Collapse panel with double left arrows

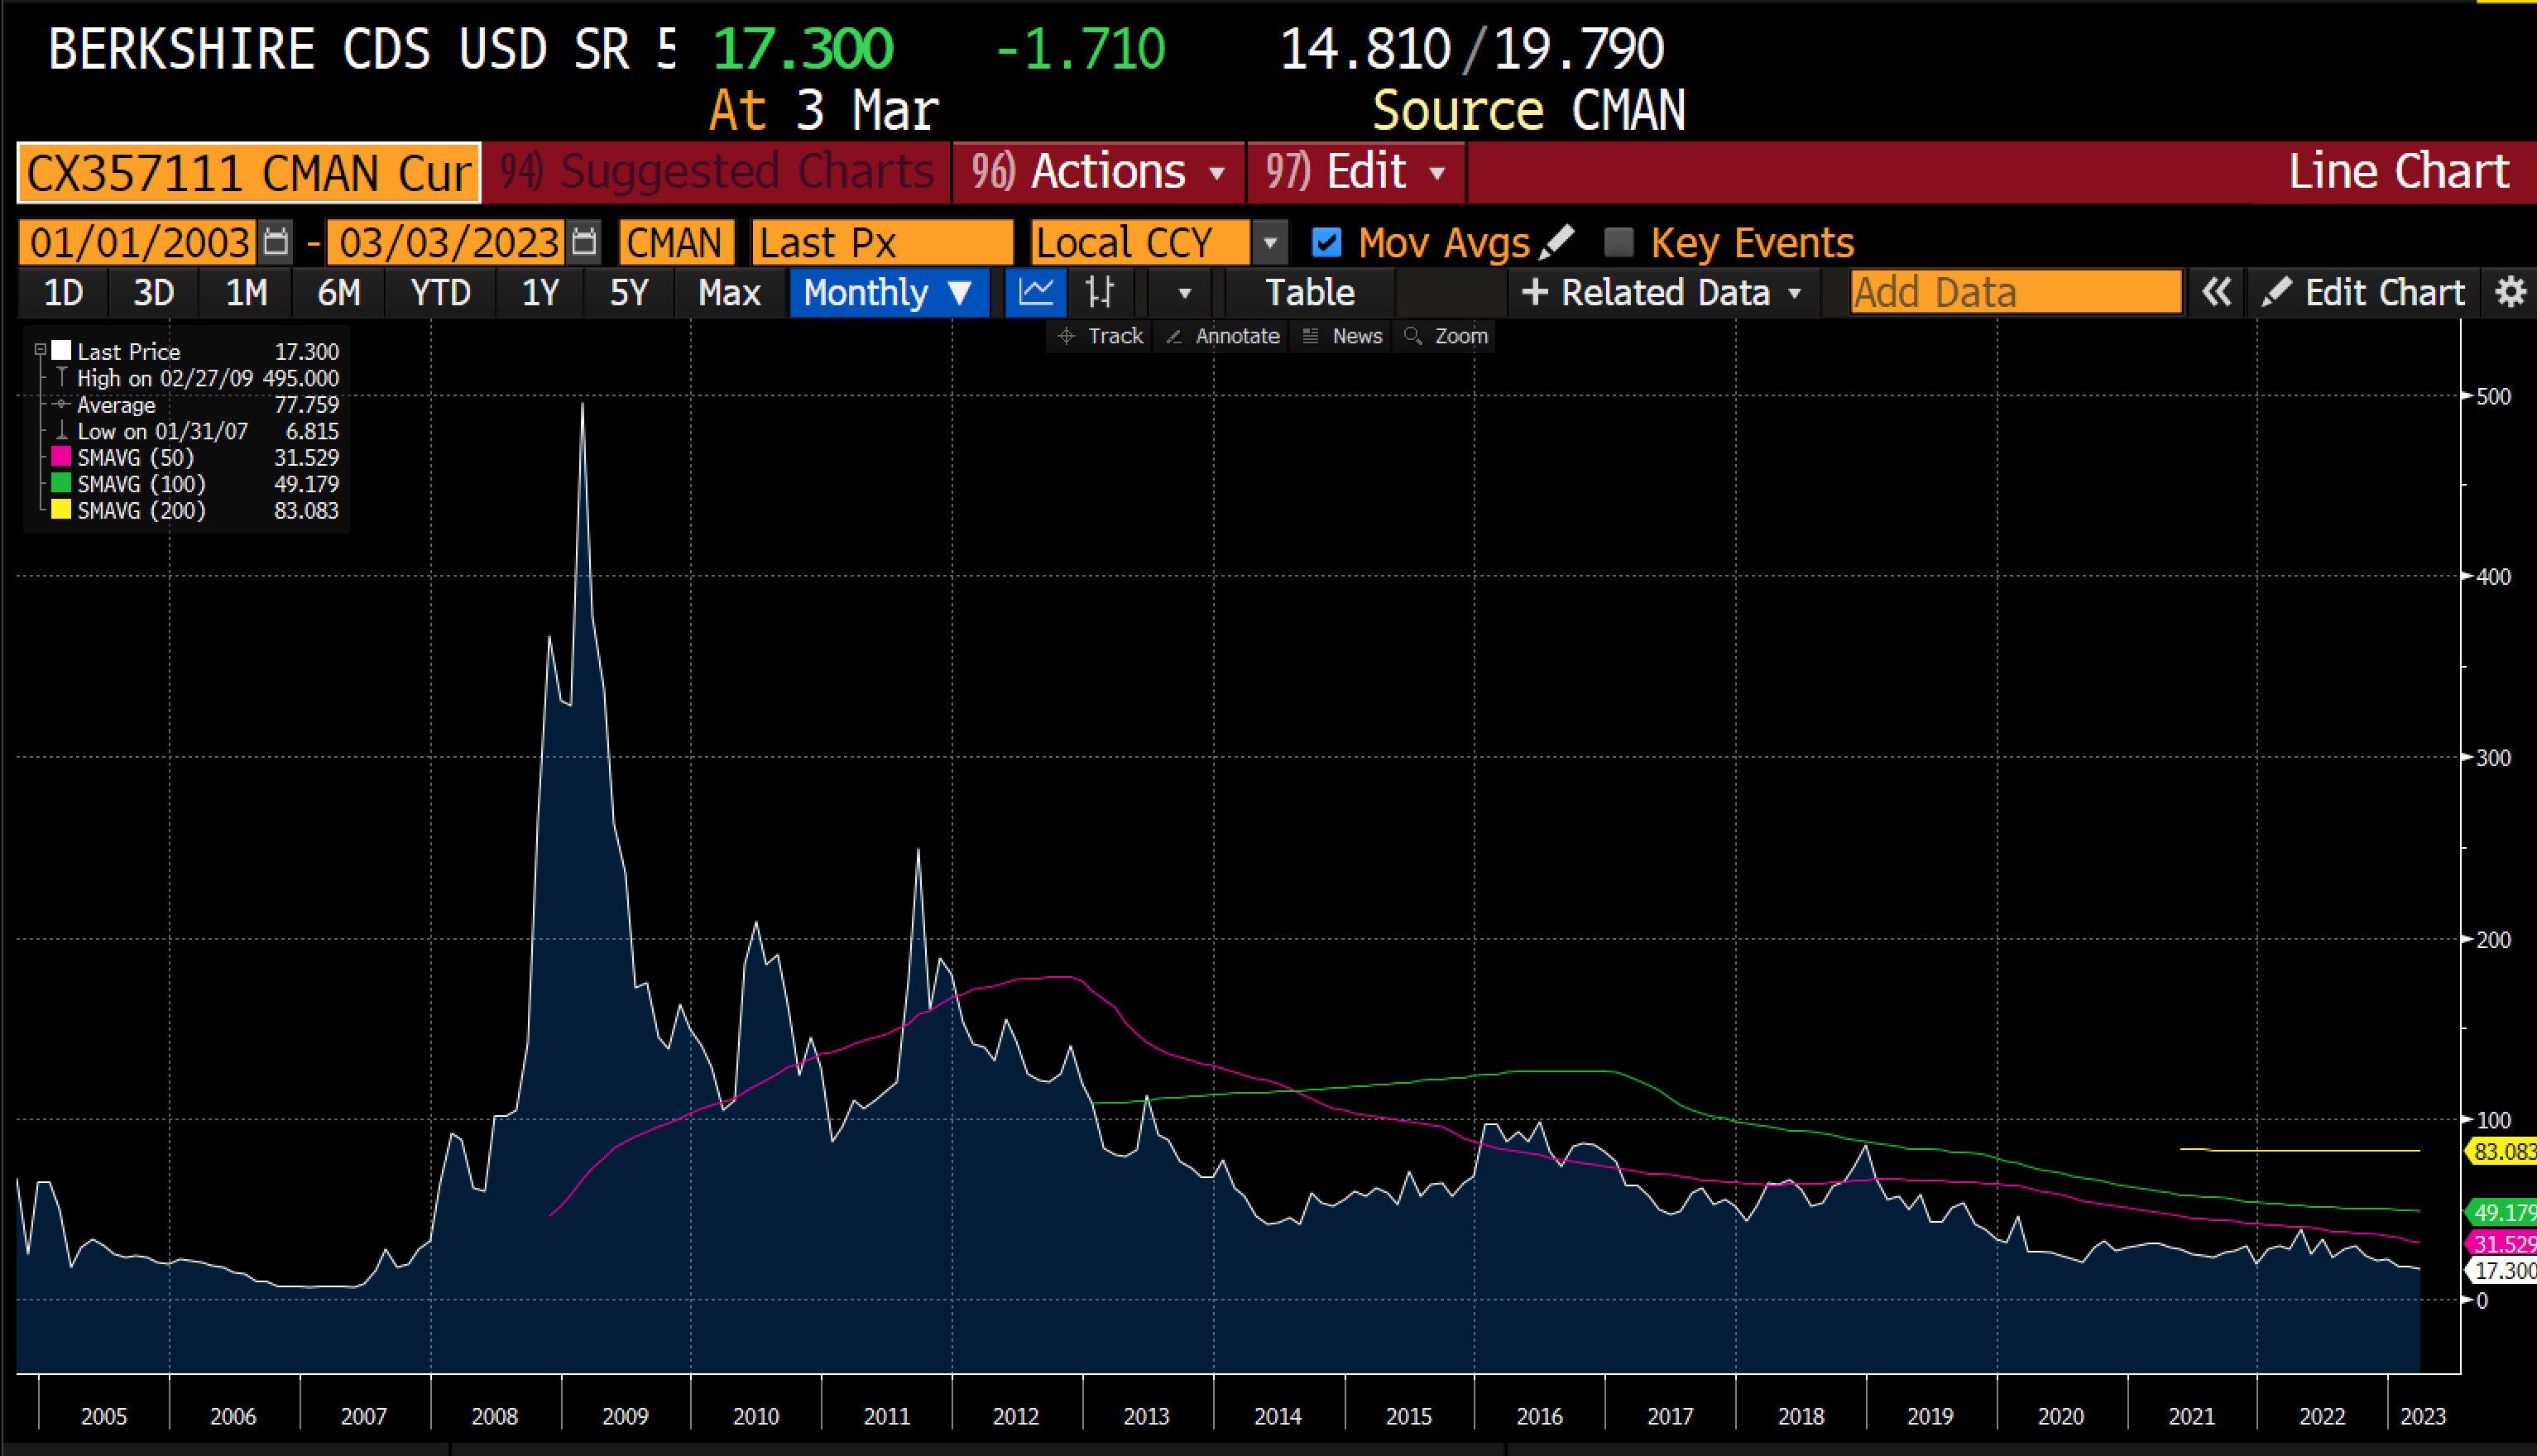pyautogui.click(x=2216, y=293)
